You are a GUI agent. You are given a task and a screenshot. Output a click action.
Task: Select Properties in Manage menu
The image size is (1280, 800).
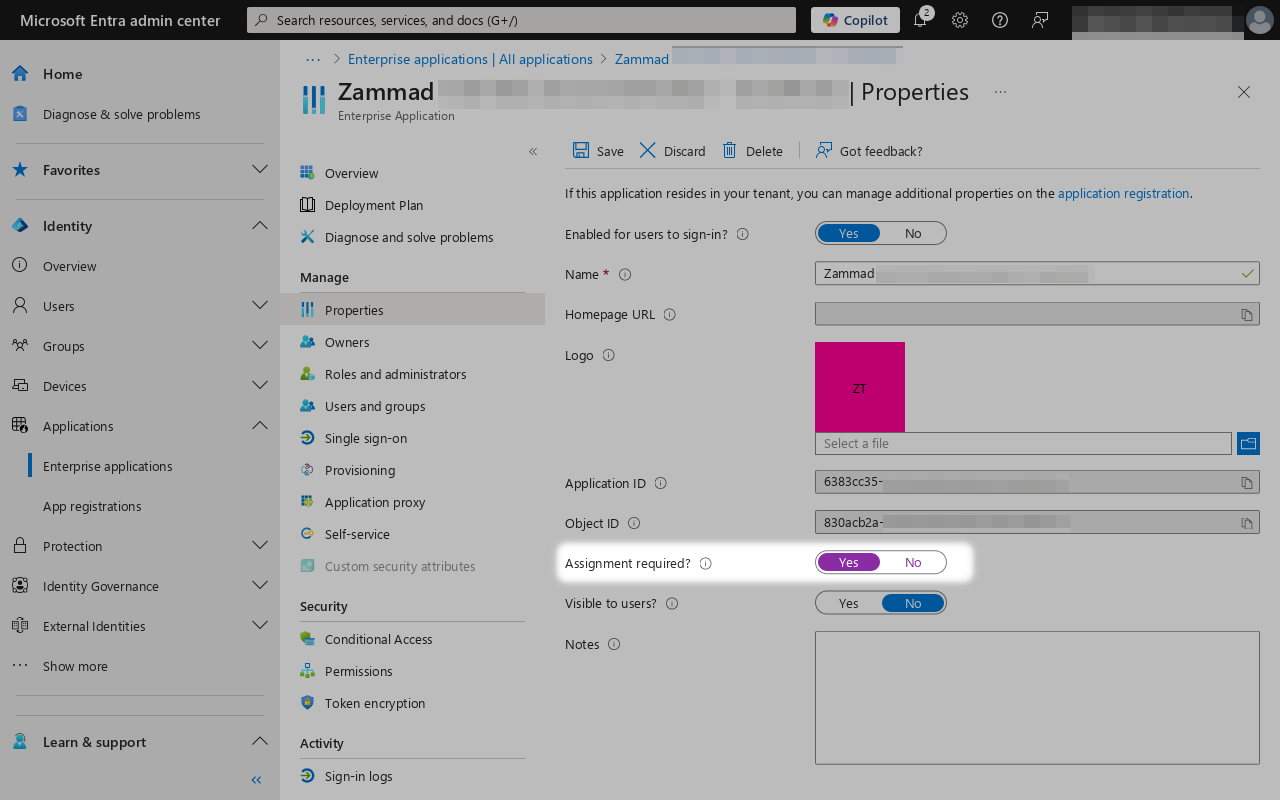pos(412,310)
